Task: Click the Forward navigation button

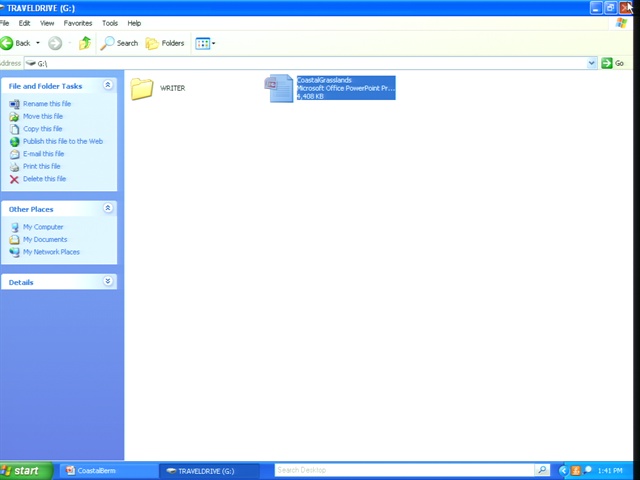Action: tap(55, 43)
